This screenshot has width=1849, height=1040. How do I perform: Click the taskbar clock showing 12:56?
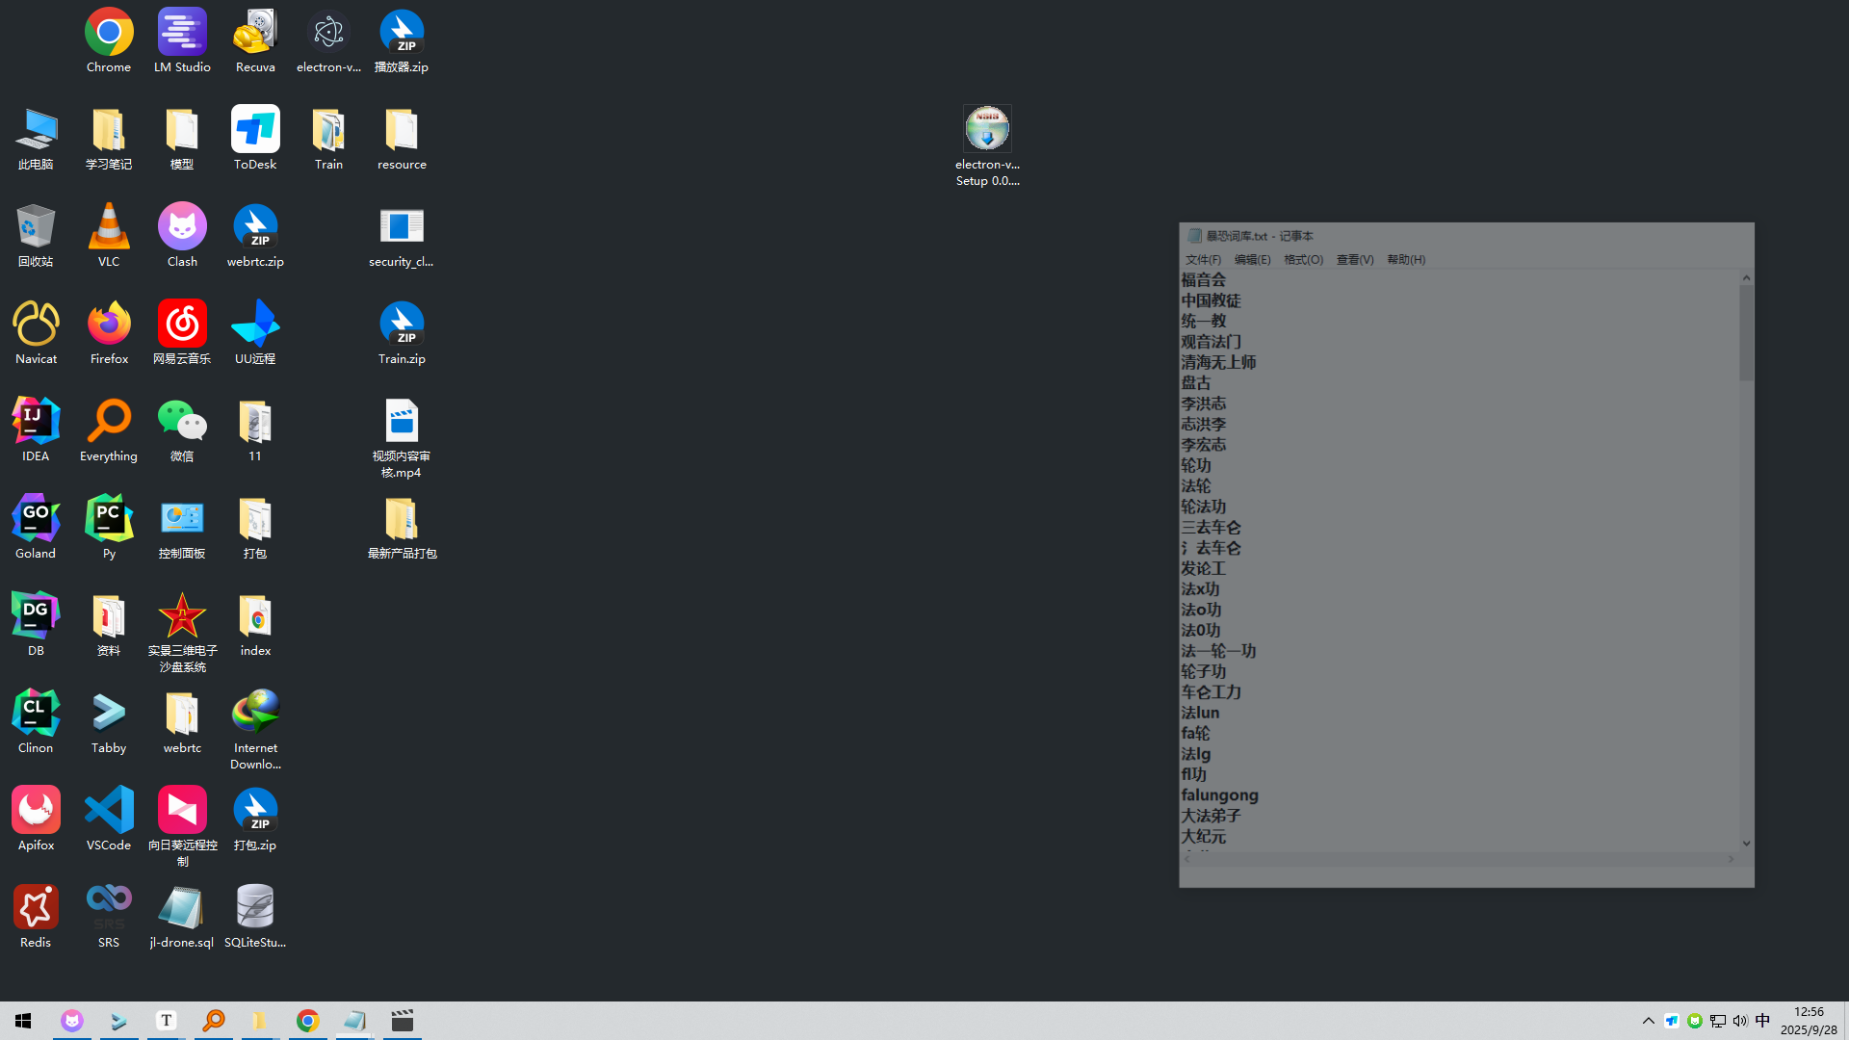point(1808,1021)
